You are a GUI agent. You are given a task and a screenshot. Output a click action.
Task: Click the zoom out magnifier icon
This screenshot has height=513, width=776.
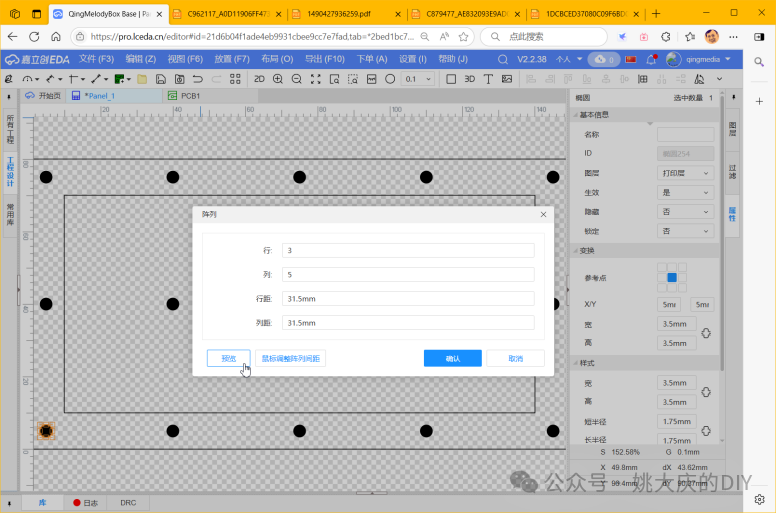[x=297, y=78]
